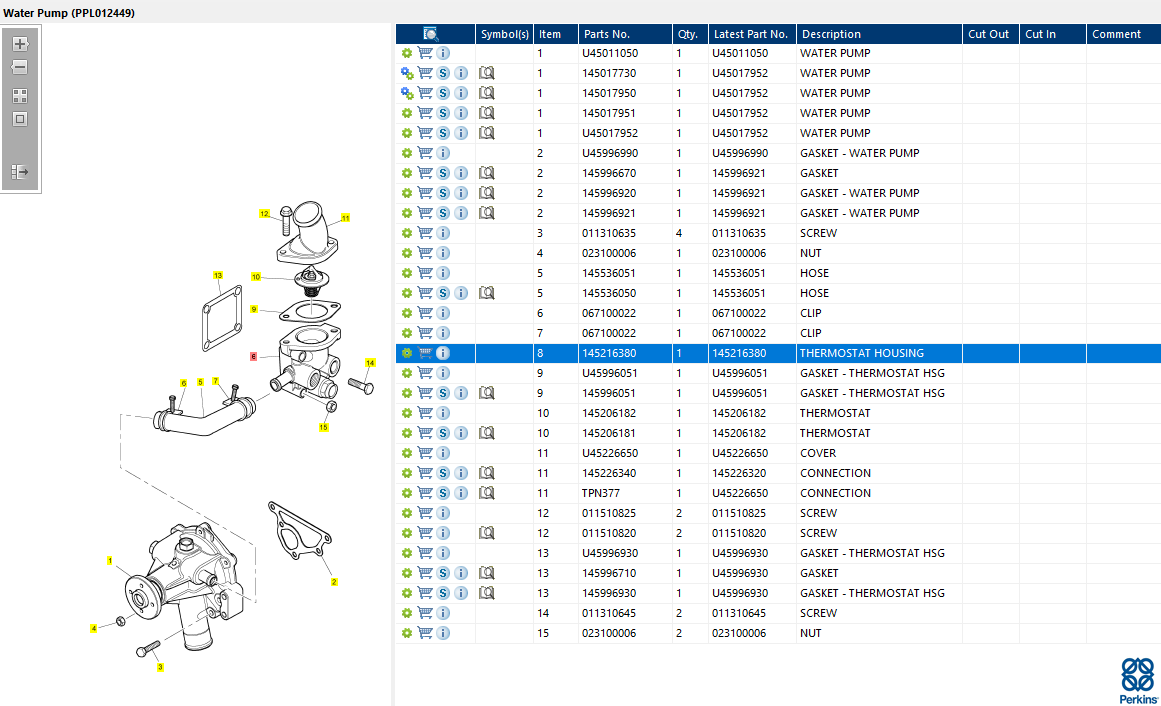Click the gear icon for part 145017730
The height and width of the screenshot is (706, 1161).
tap(407, 73)
